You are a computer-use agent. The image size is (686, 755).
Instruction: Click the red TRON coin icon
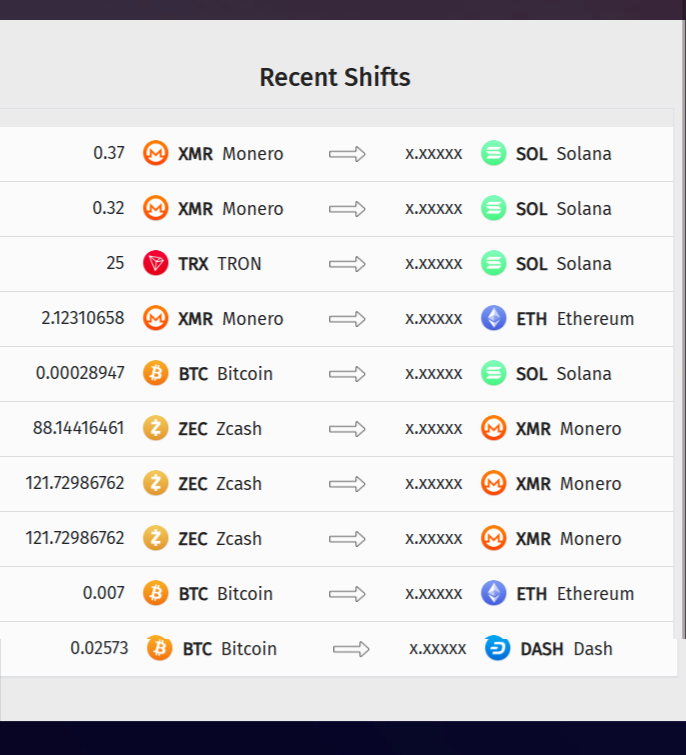(x=155, y=263)
